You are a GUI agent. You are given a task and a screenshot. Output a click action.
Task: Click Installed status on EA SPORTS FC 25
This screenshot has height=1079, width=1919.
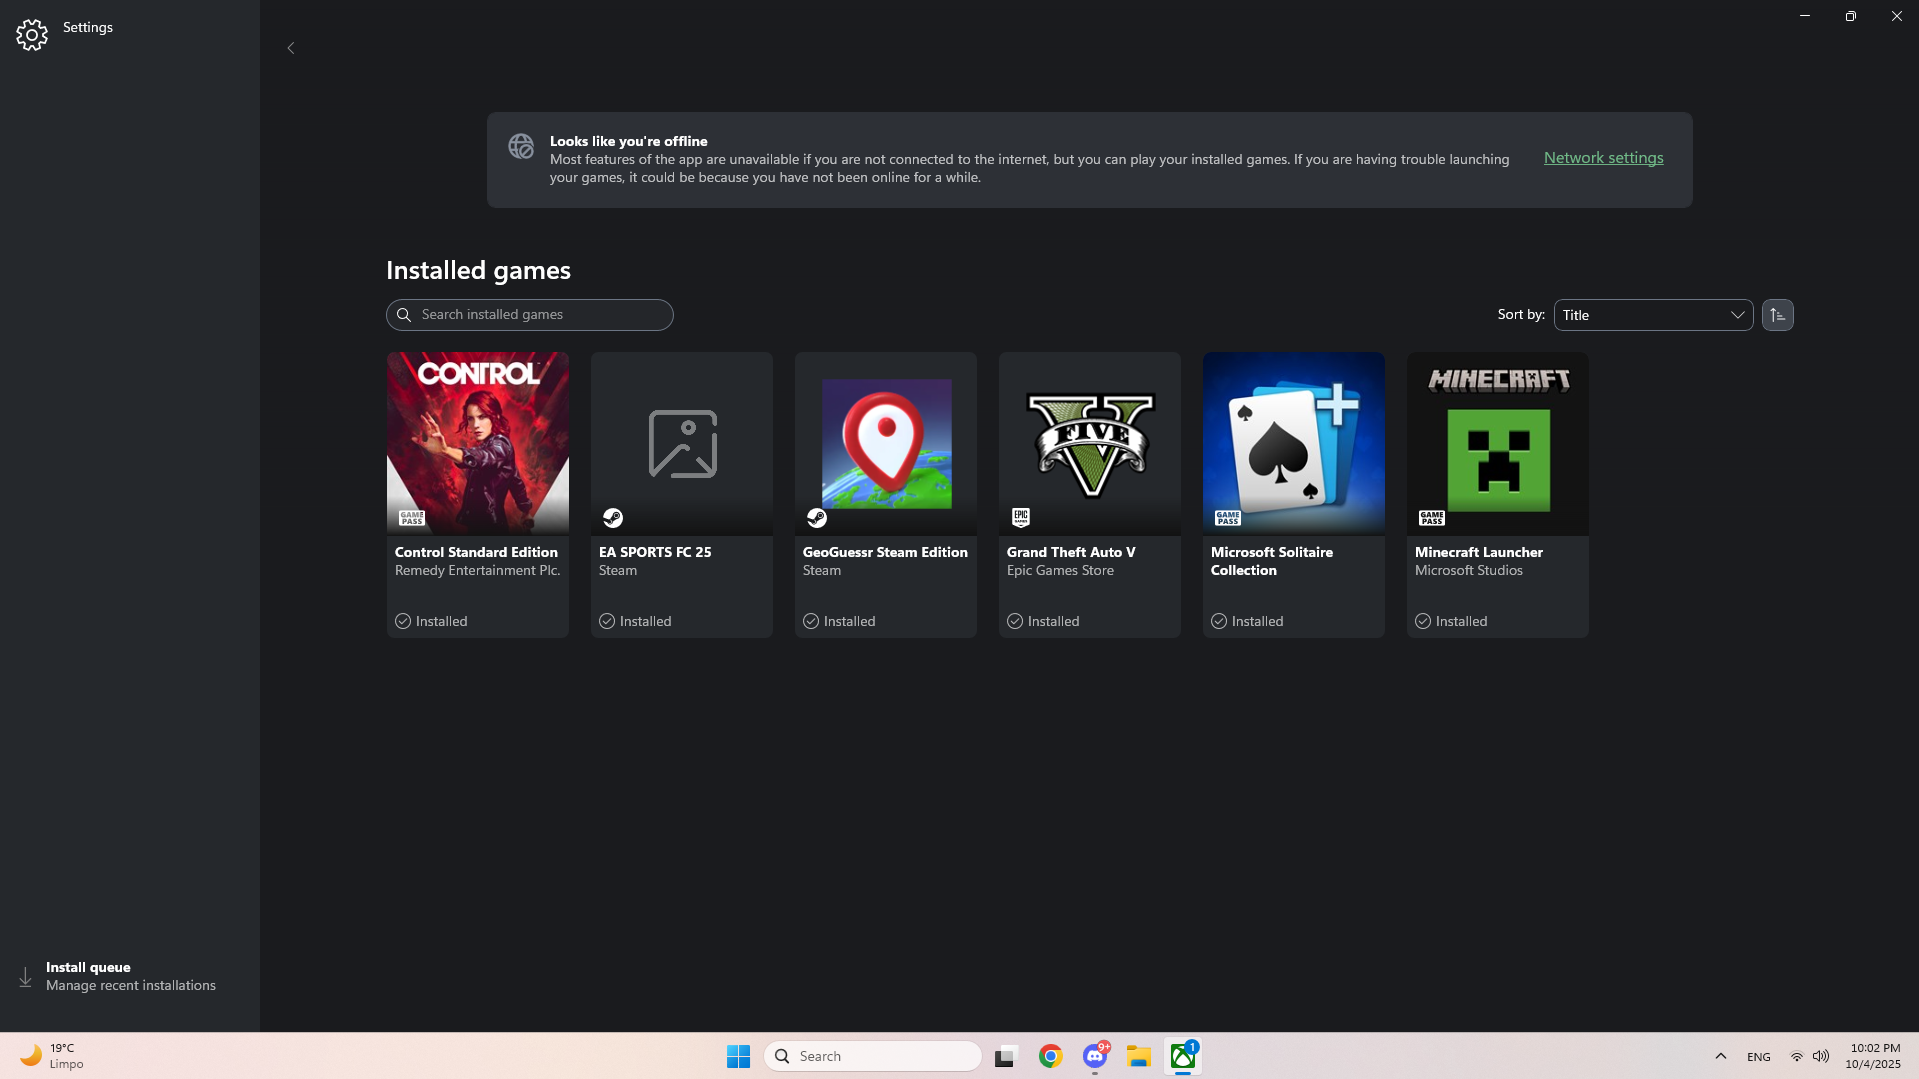pyautogui.click(x=635, y=621)
